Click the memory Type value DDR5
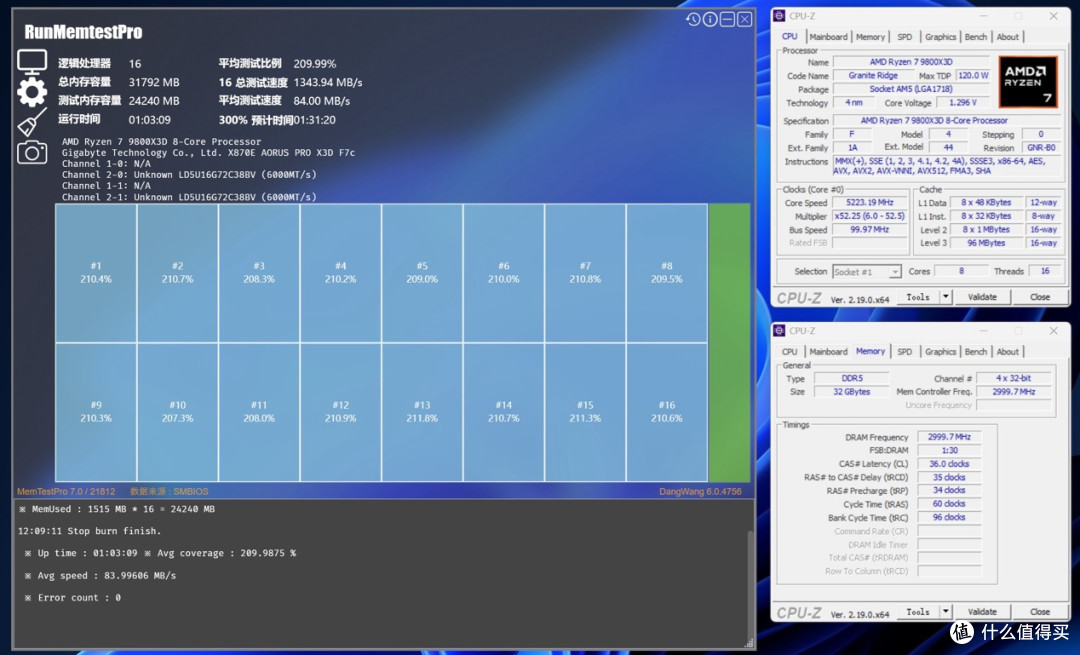The width and height of the screenshot is (1080, 655). (x=852, y=378)
